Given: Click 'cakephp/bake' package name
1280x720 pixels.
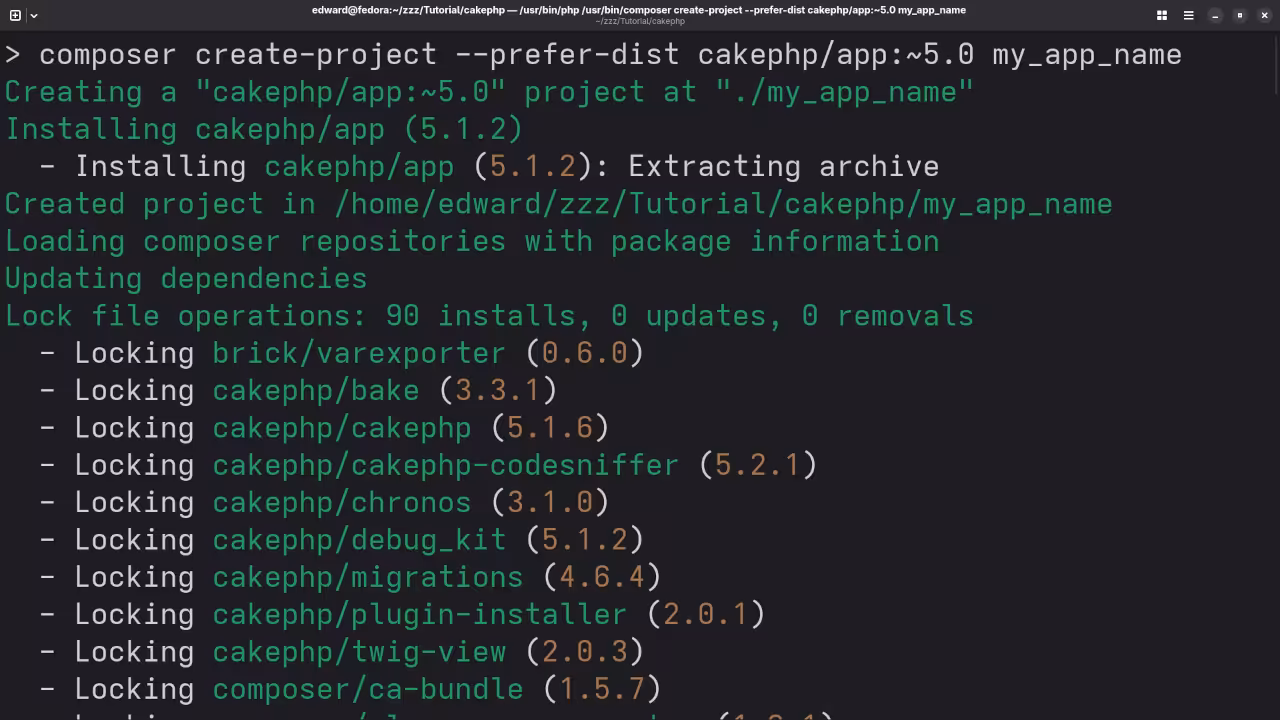Looking at the screenshot, I should (316, 390).
